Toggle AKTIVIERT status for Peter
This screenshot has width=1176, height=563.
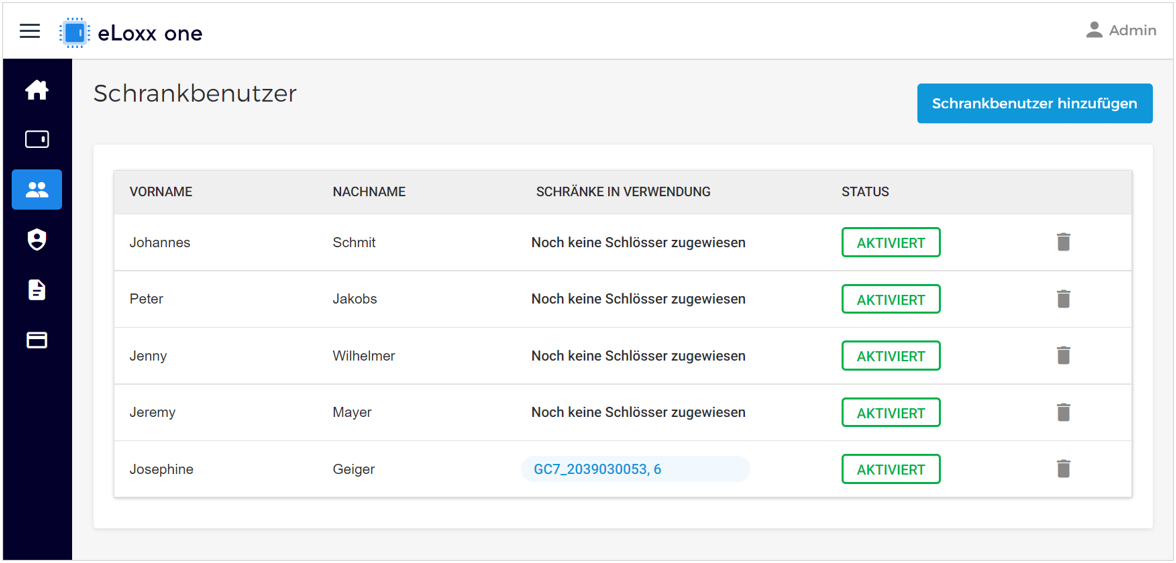point(891,299)
